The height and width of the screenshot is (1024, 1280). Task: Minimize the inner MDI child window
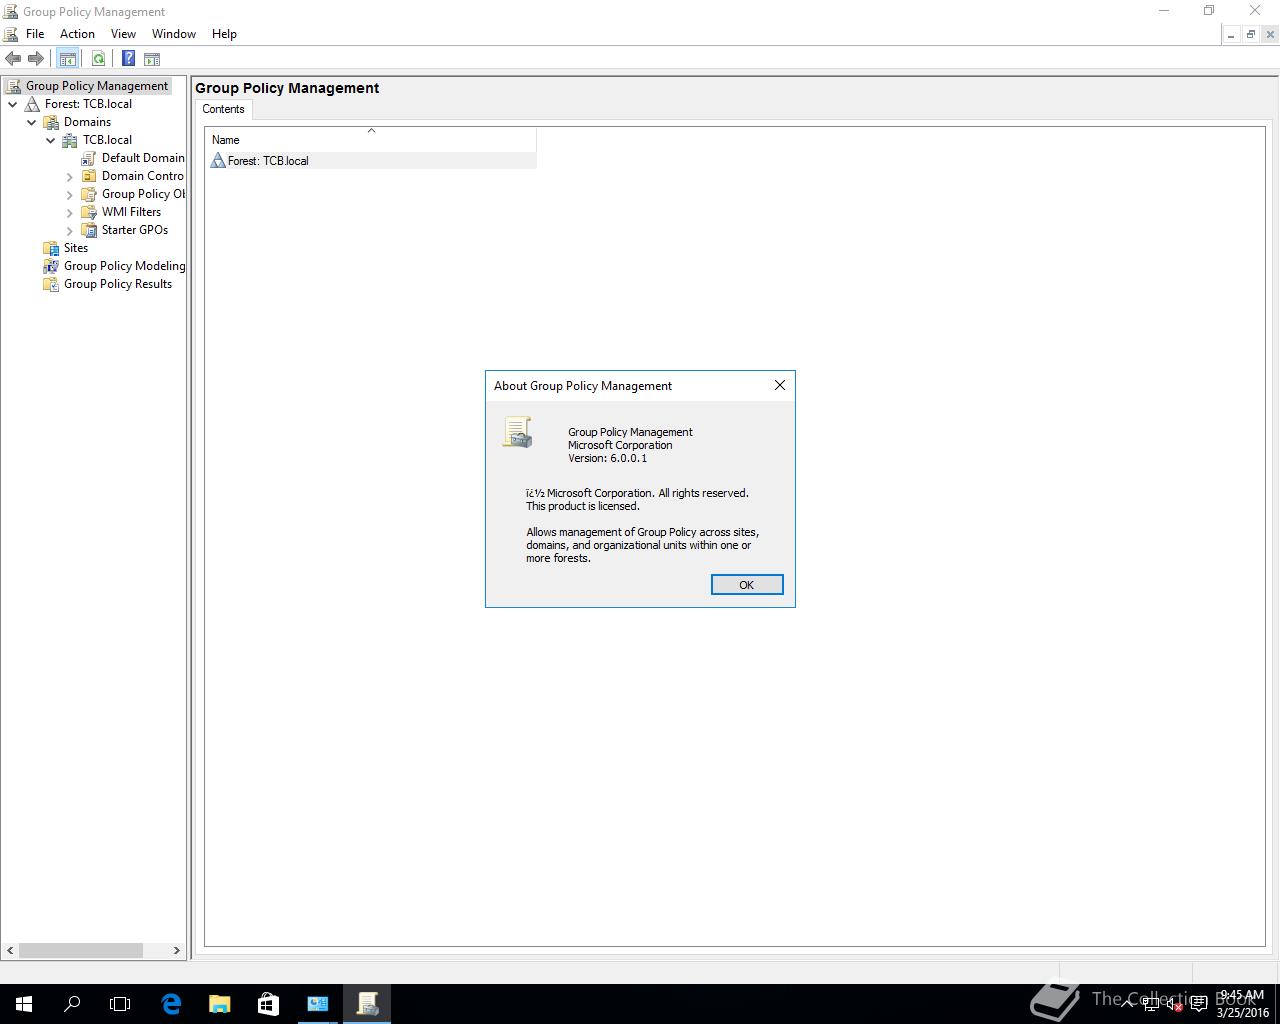1230,34
